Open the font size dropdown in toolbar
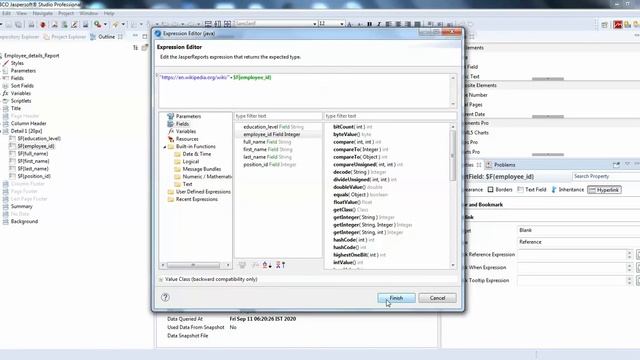This screenshot has height=360, width=640. pyautogui.click(x=342, y=24)
